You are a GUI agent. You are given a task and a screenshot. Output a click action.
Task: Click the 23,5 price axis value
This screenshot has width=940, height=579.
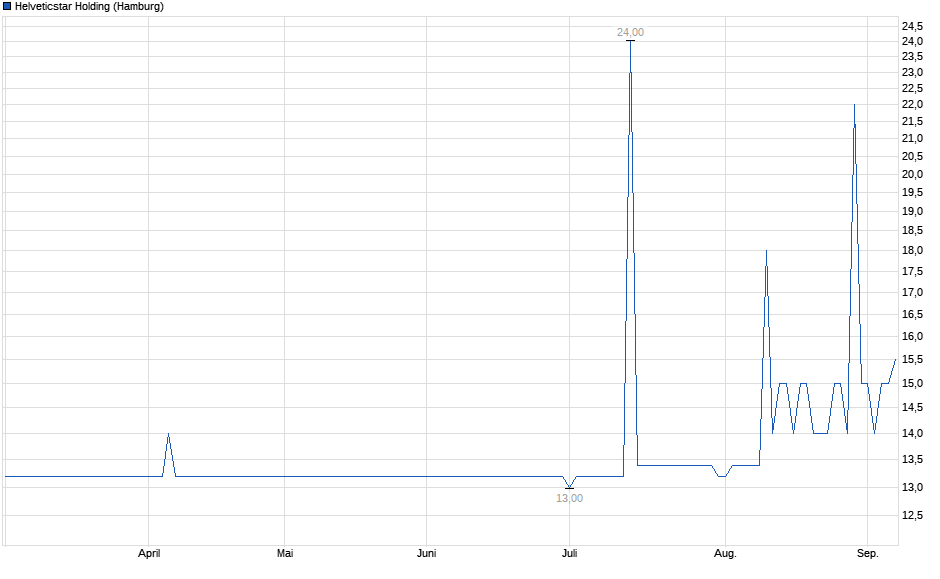pos(912,57)
